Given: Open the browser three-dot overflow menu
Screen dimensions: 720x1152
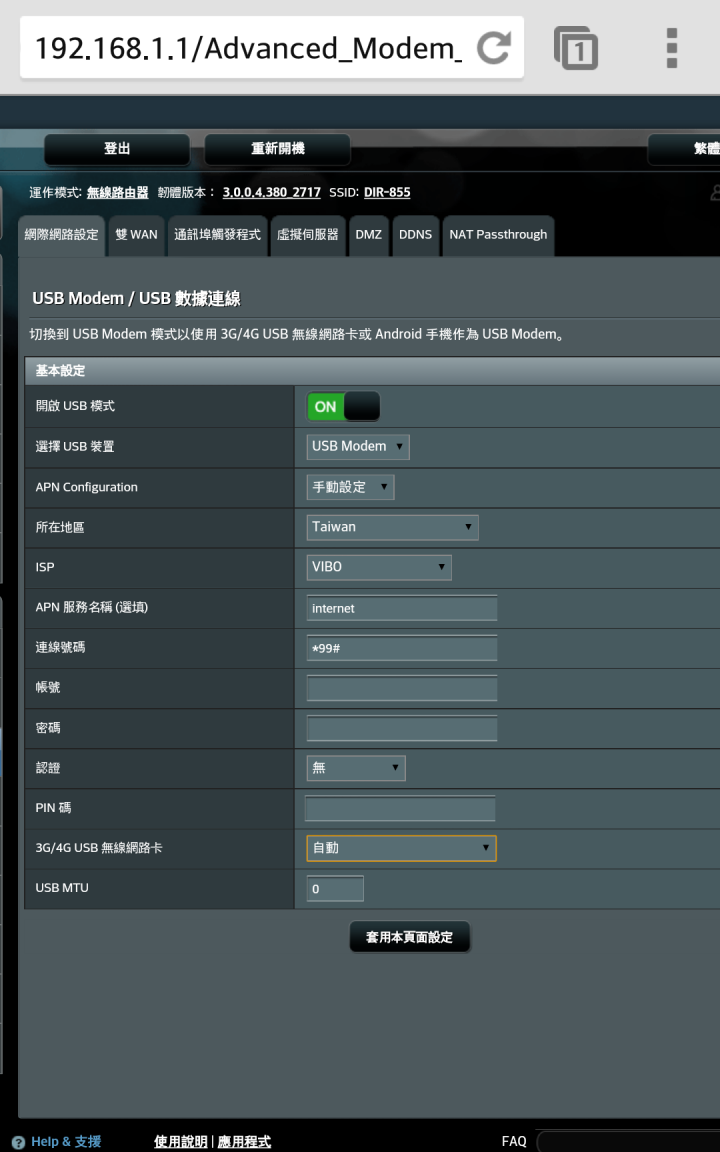Looking at the screenshot, I should (x=672, y=48).
